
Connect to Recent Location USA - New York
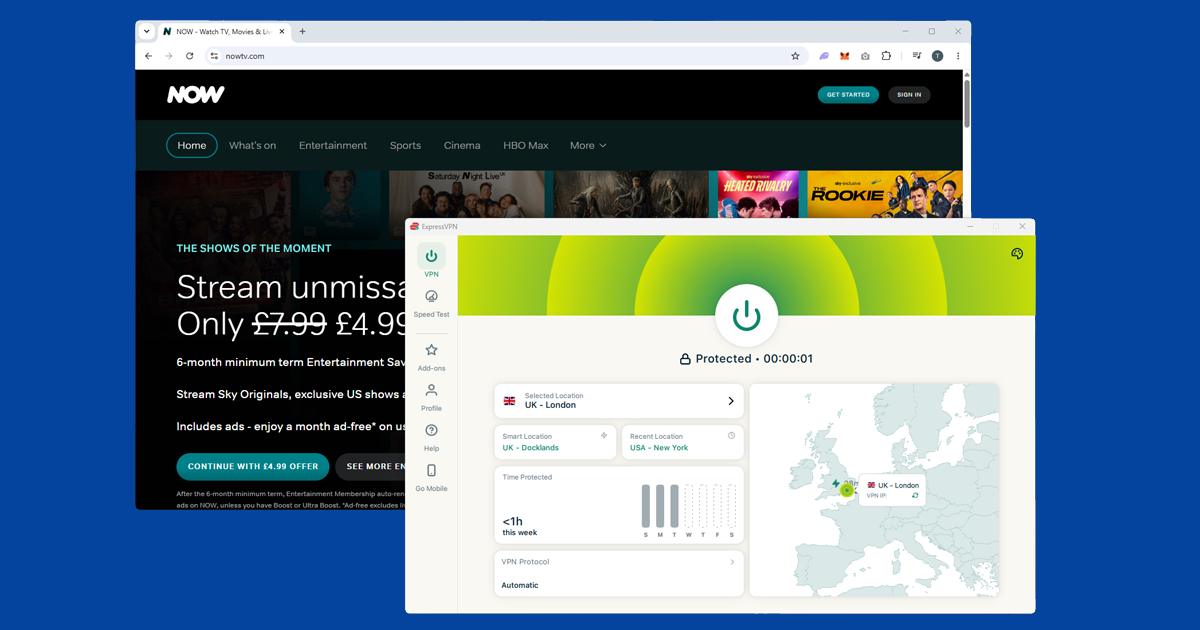point(683,442)
